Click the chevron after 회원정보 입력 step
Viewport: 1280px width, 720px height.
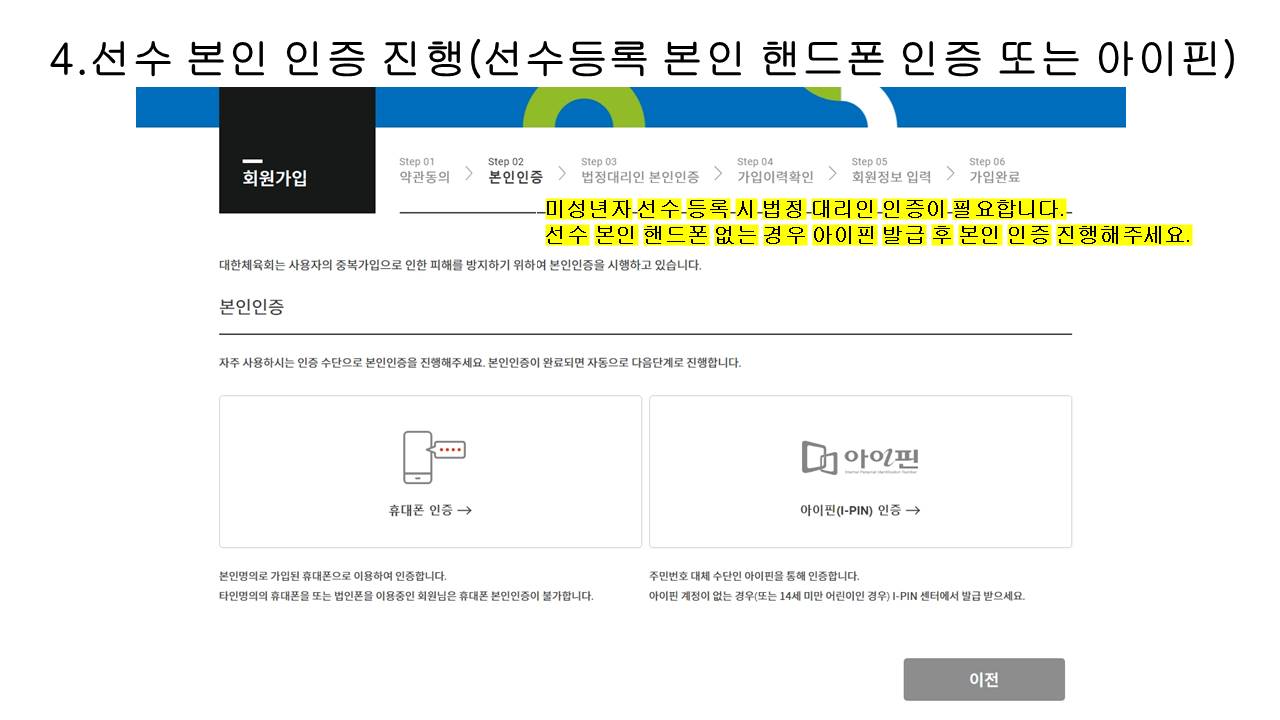pyautogui.click(x=949, y=176)
